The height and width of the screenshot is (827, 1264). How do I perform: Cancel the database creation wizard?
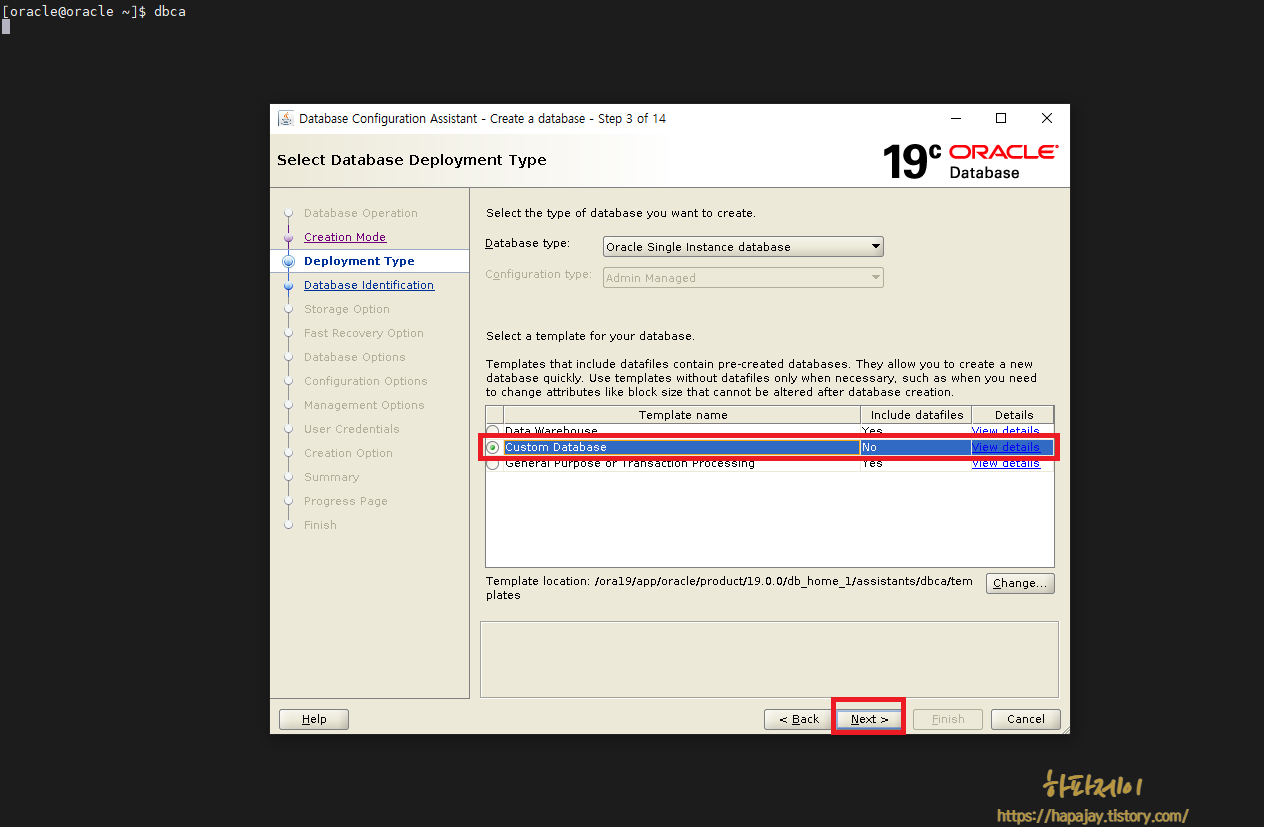pyautogui.click(x=1026, y=719)
